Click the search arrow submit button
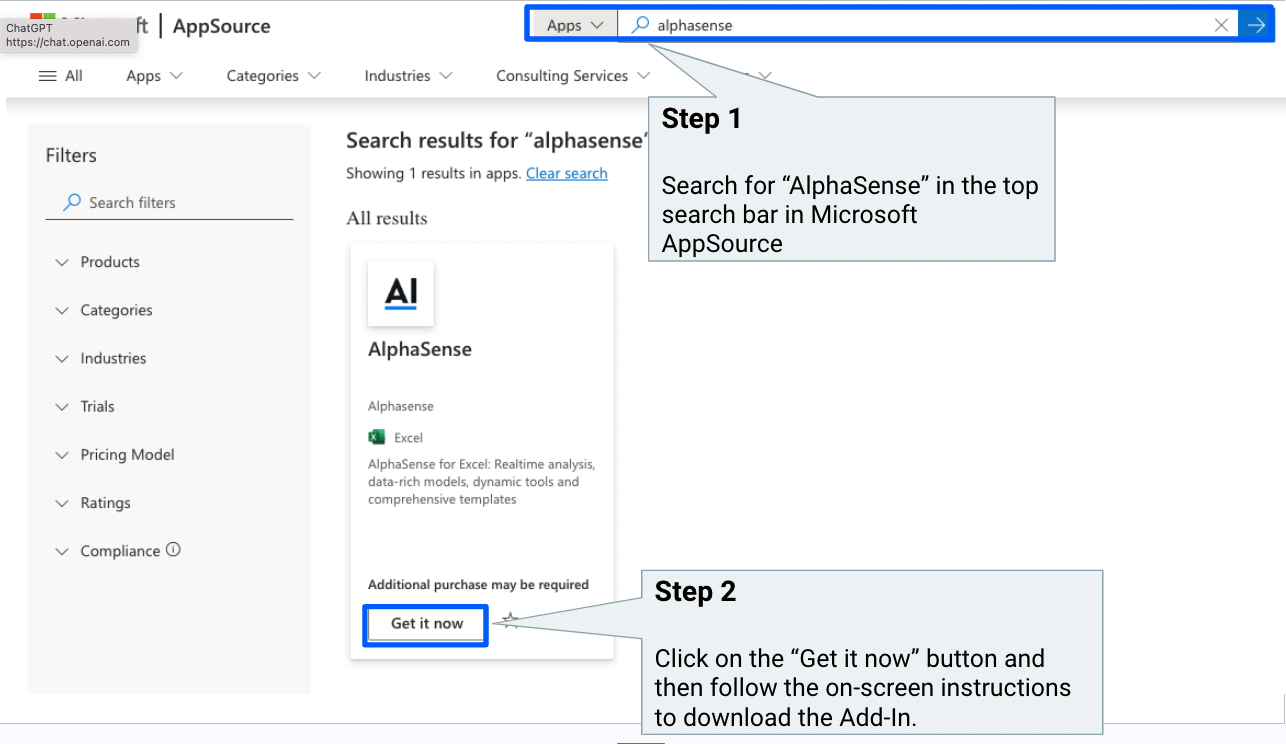Screen dimensions: 1286x744 coord(1255,25)
